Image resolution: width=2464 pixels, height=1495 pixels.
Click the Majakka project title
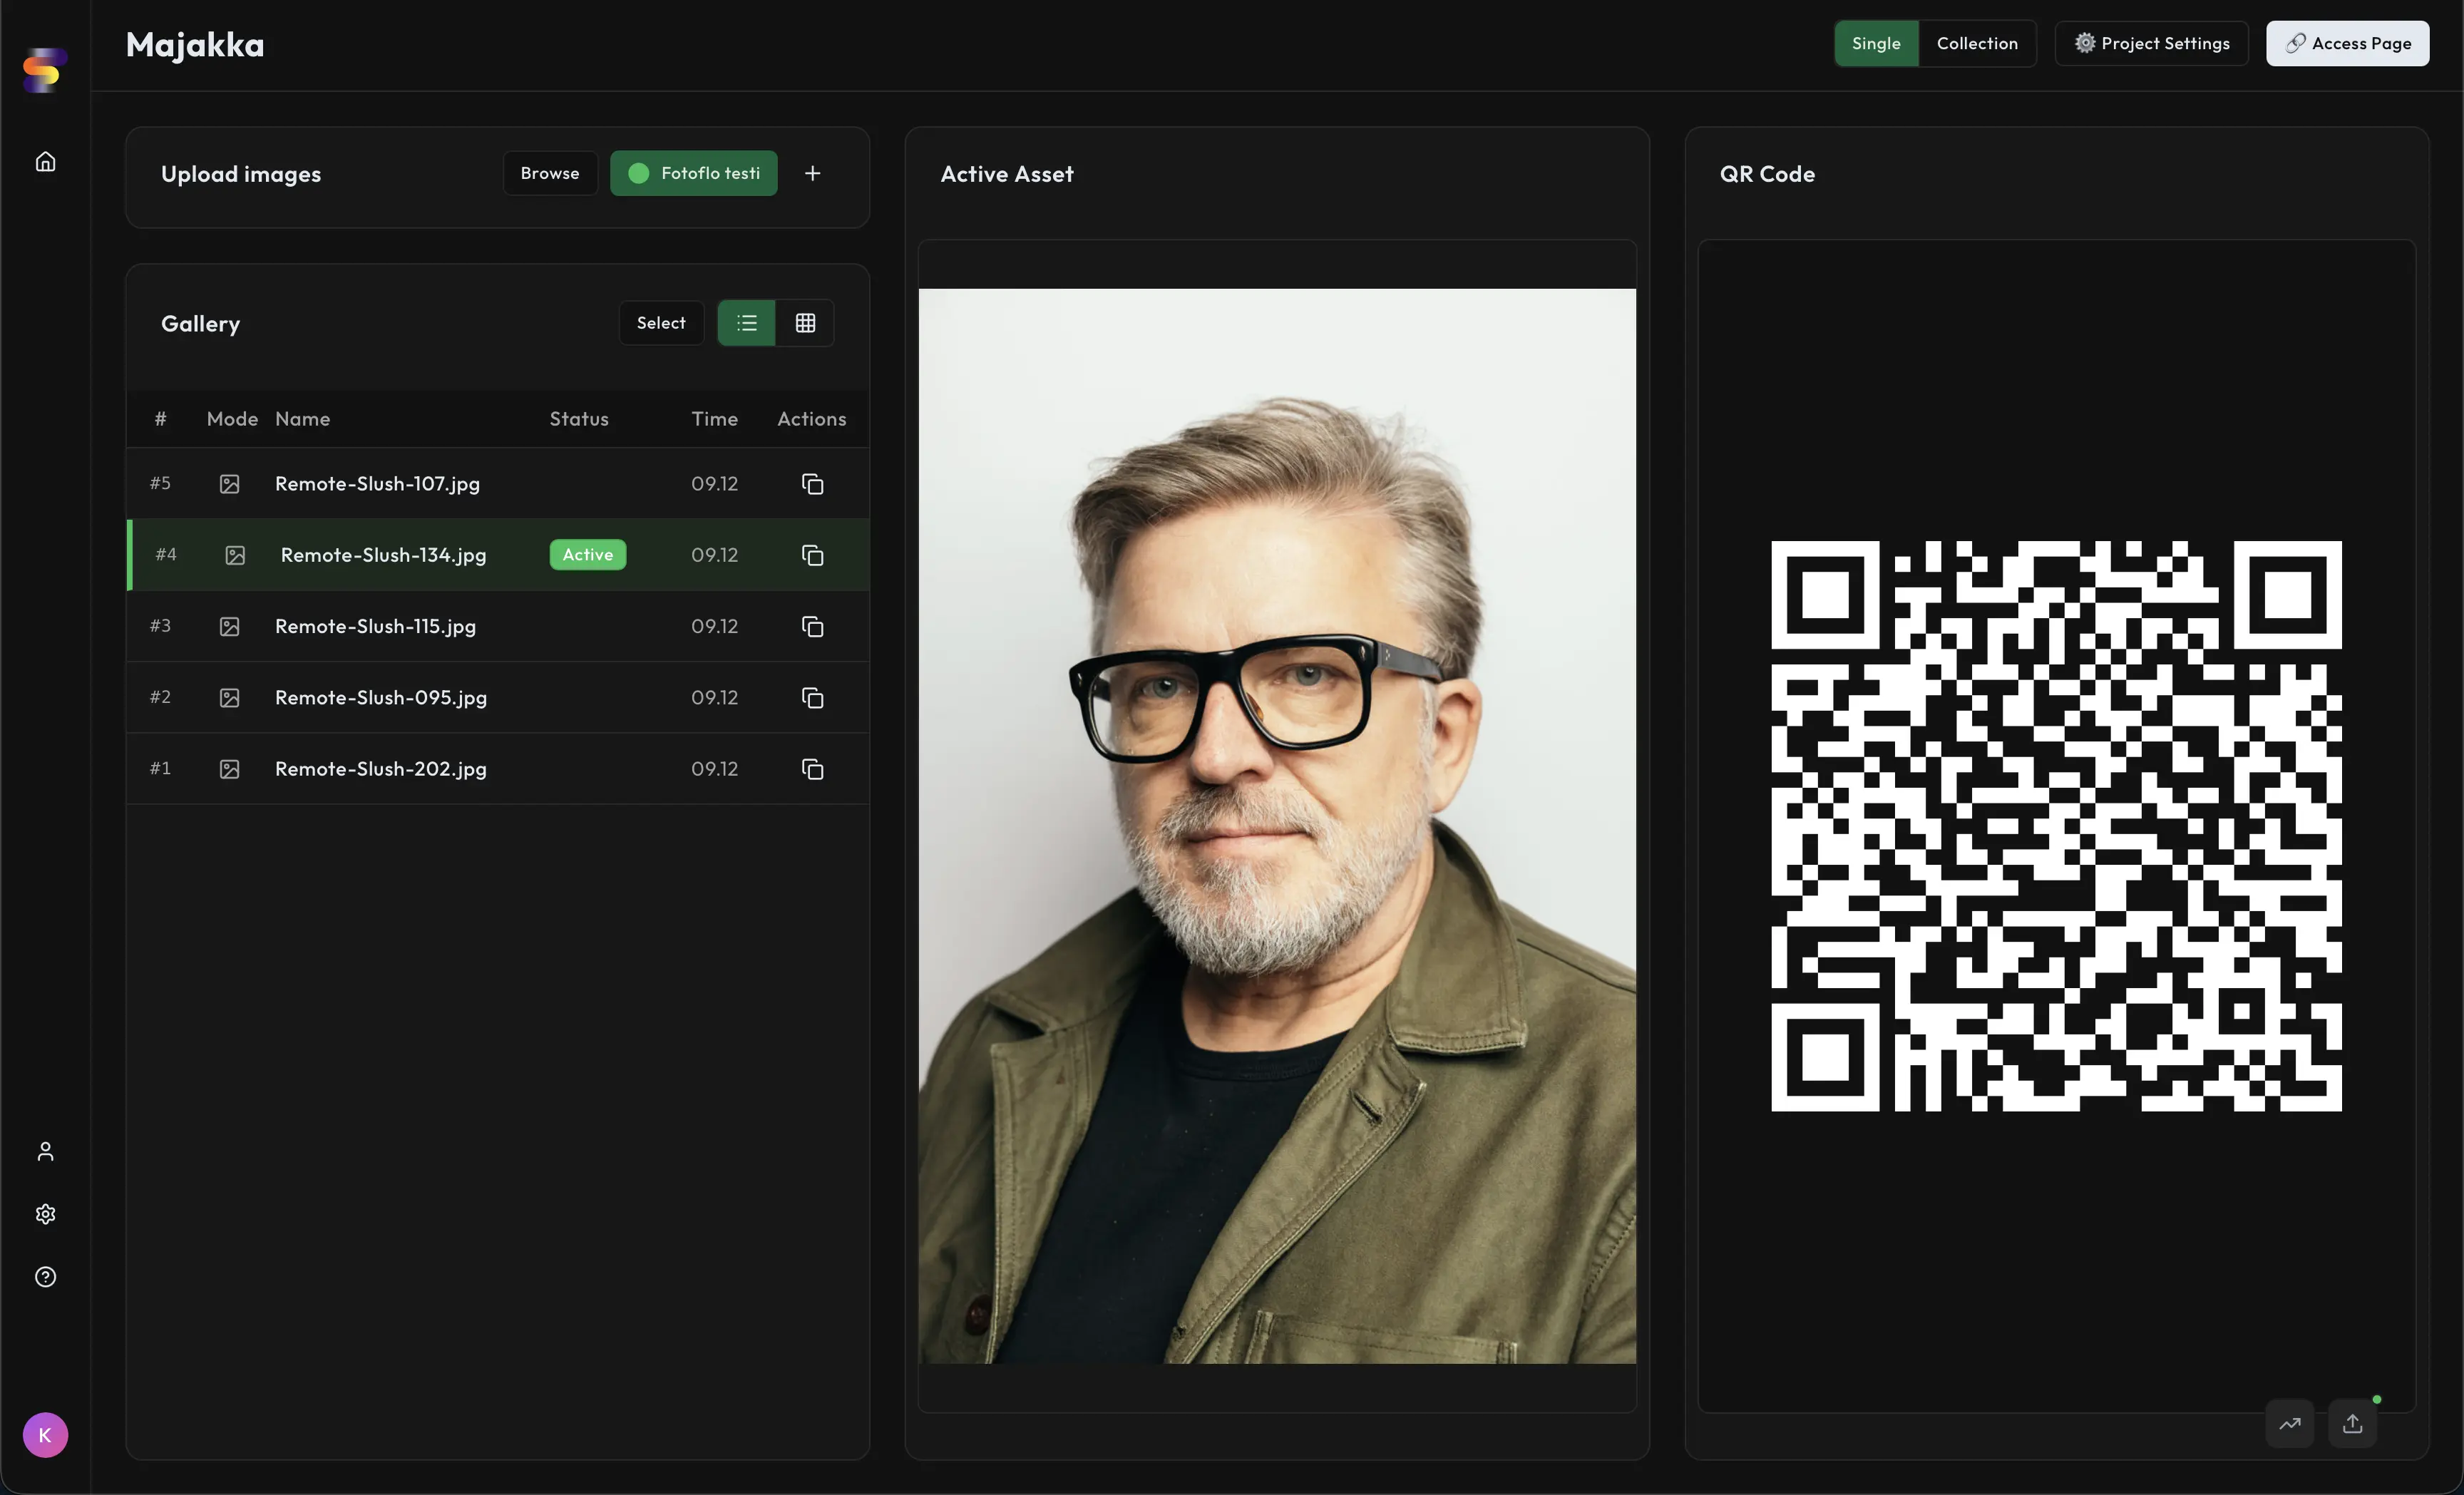[x=195, y=45]
